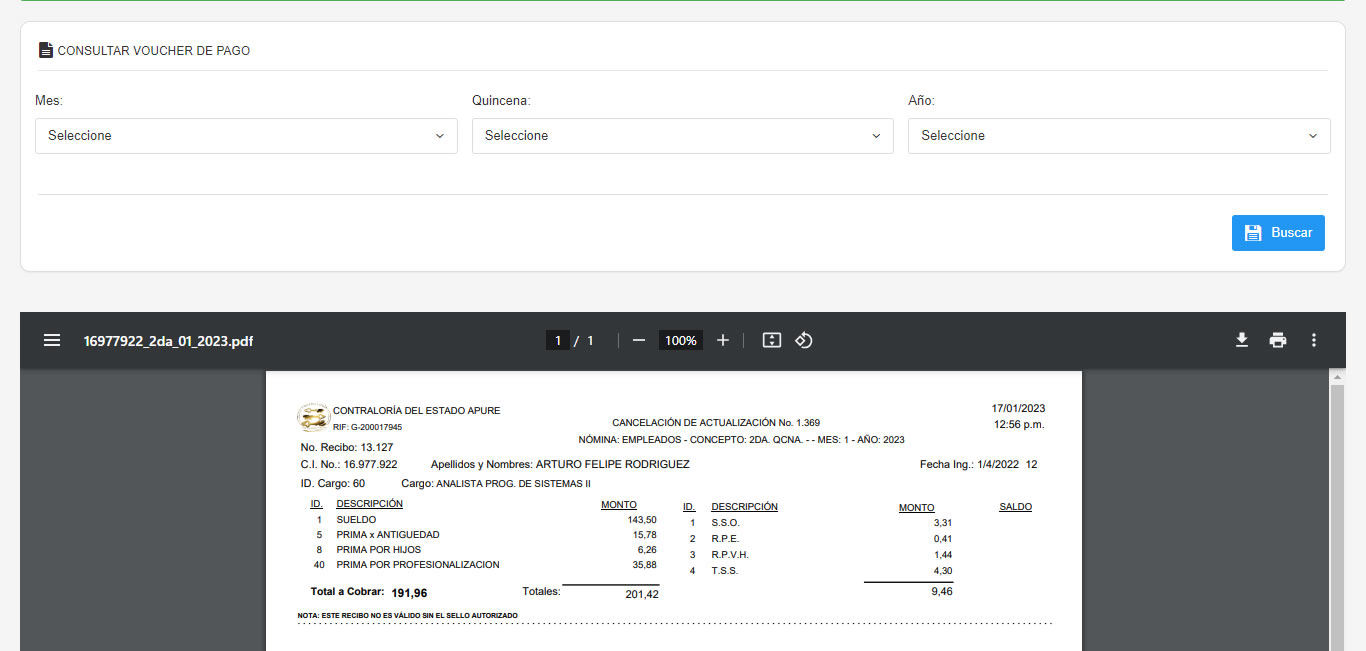Click the SALDO column header
The image size is (1366, 651).
(1015, 507)
